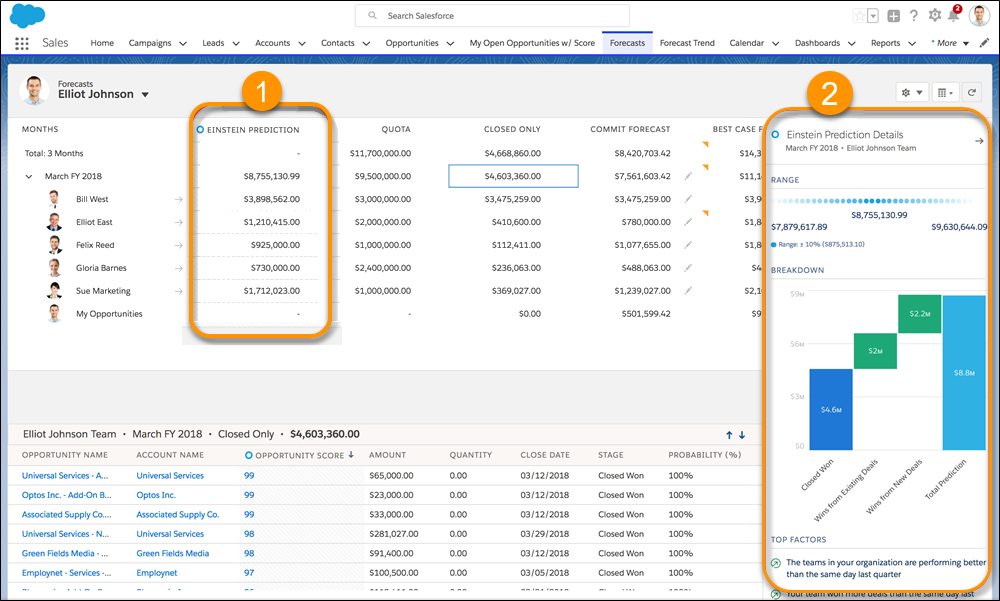The image size is (1000, 601).
Task: Click the up arrow above opportunity list
Action: coord(729,435)
